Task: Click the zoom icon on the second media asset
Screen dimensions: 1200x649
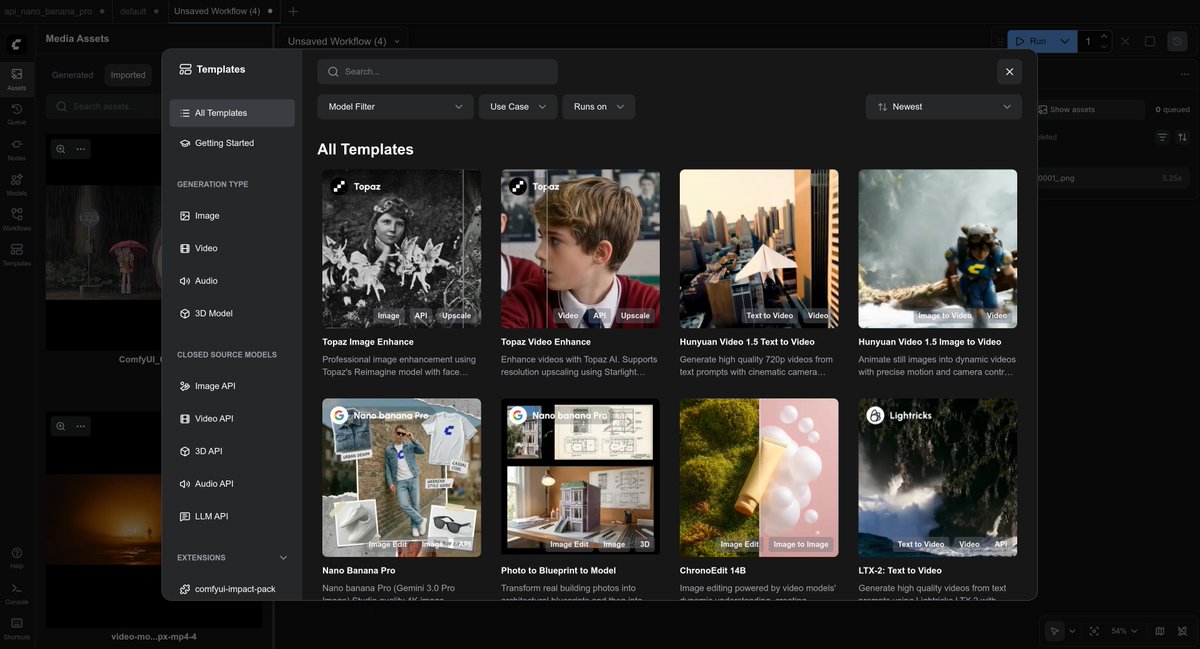Action: tap(61, 426)
